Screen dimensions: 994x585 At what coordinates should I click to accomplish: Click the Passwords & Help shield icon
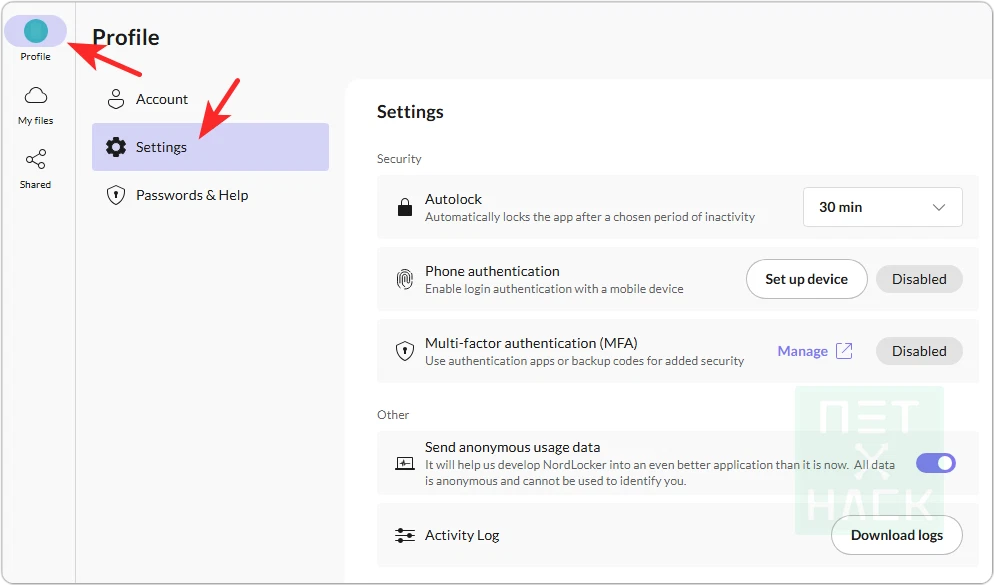[x=116, y=195]
